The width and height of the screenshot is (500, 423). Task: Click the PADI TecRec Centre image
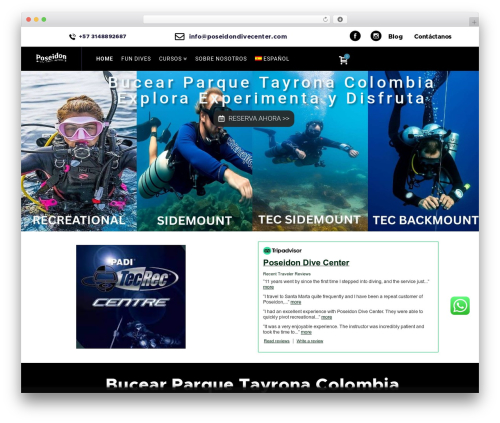131,297
